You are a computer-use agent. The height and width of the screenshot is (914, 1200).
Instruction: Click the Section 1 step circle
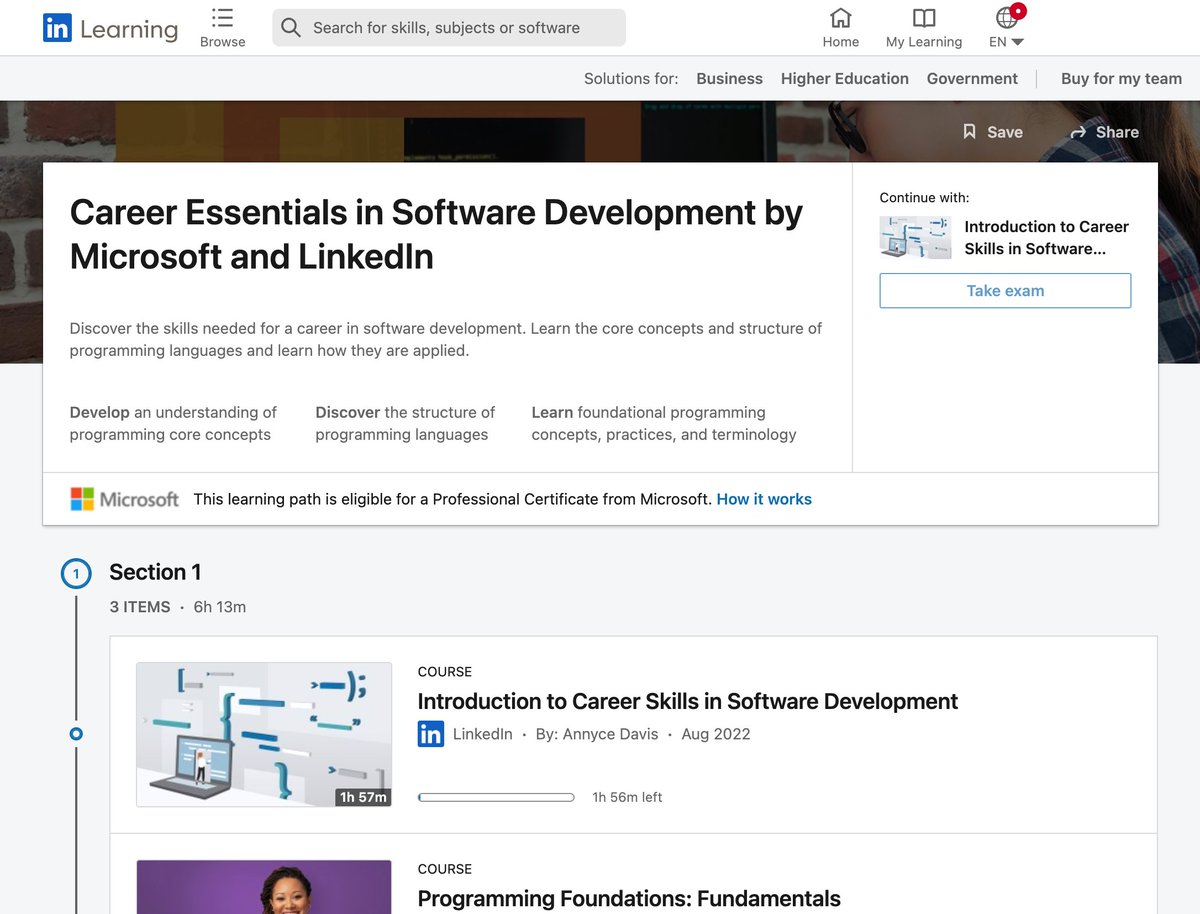click(x=76, y=574)
